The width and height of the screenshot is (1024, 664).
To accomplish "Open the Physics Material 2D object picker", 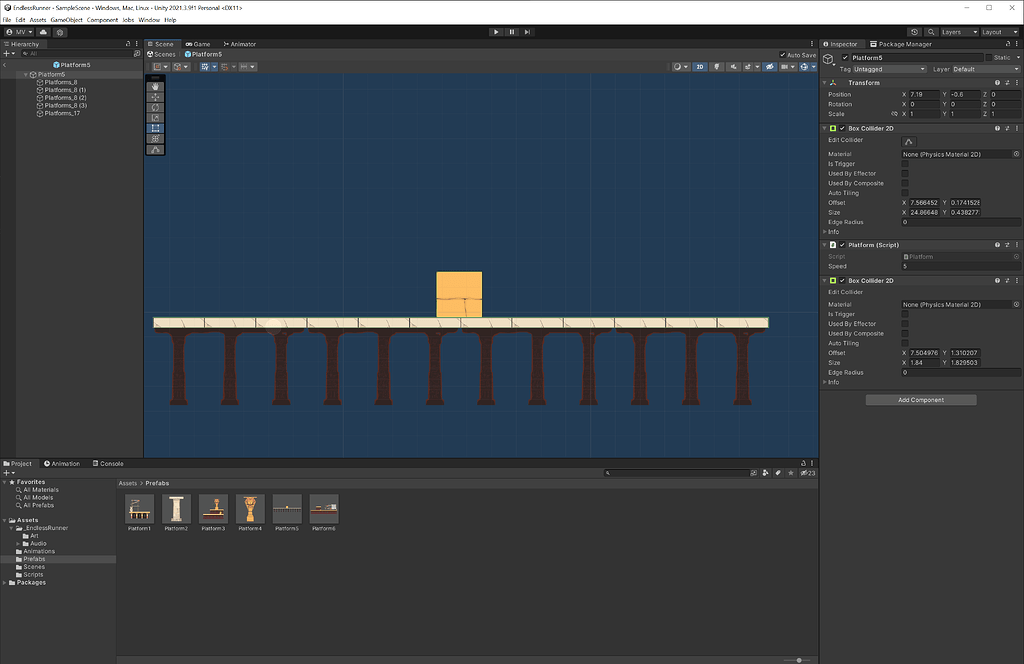I will point(1014,154).
